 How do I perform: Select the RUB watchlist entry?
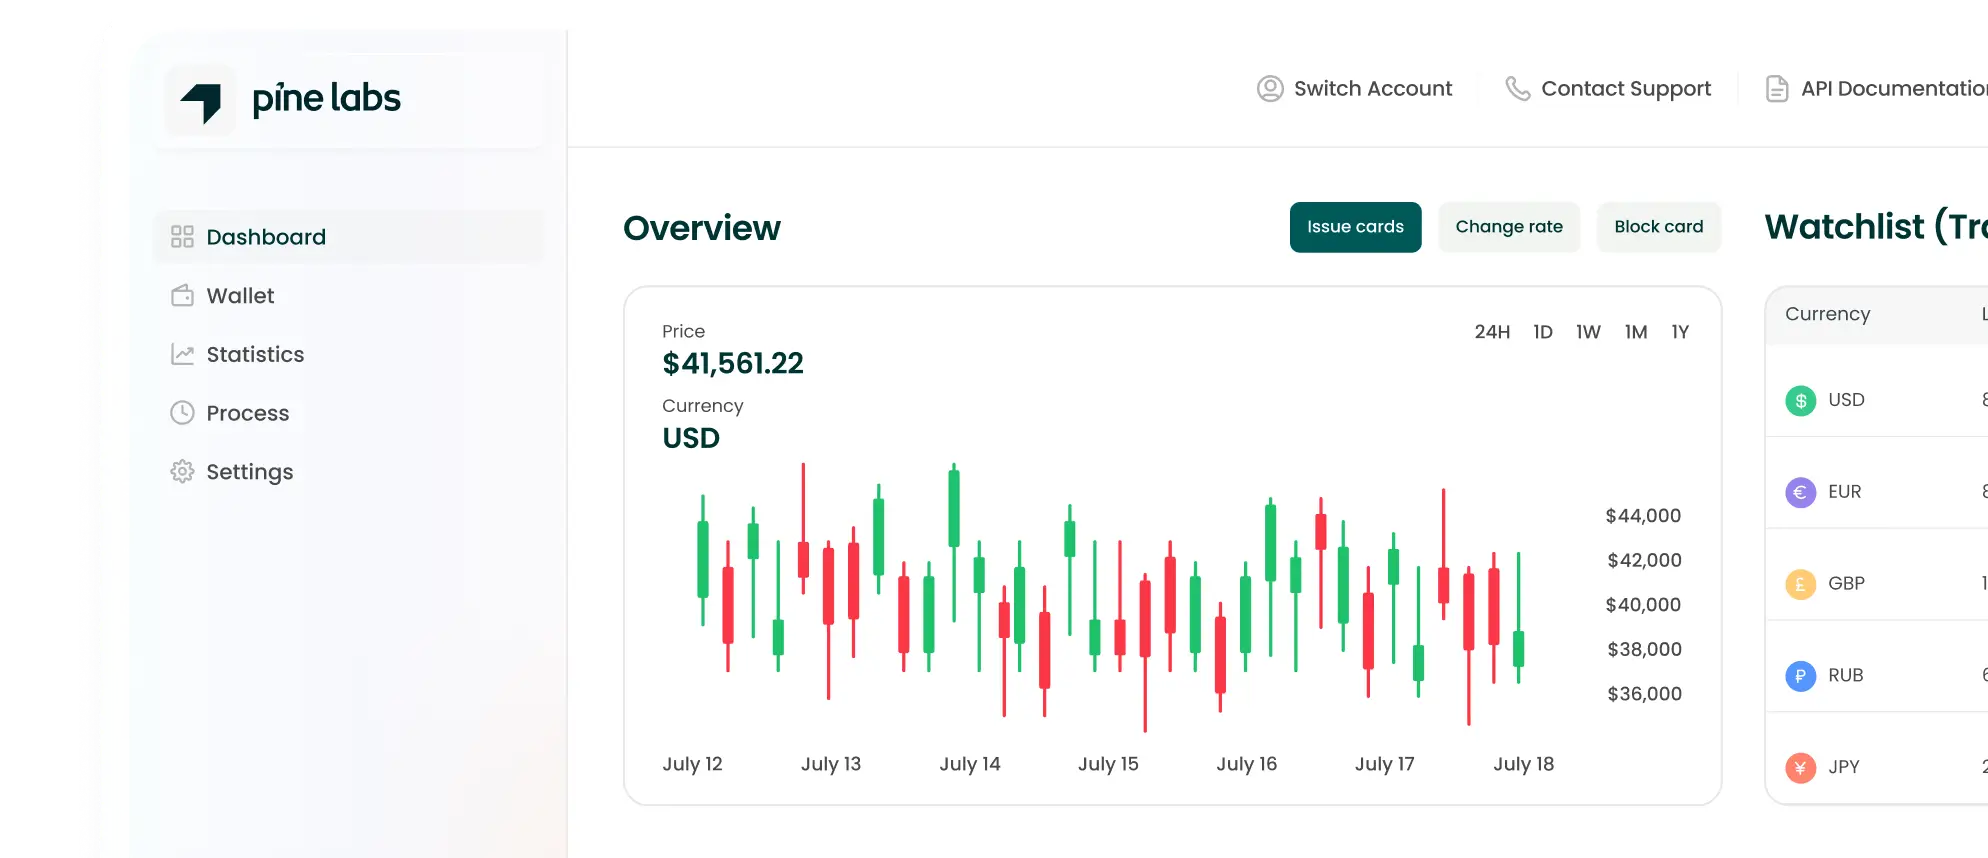[1845, 676]
